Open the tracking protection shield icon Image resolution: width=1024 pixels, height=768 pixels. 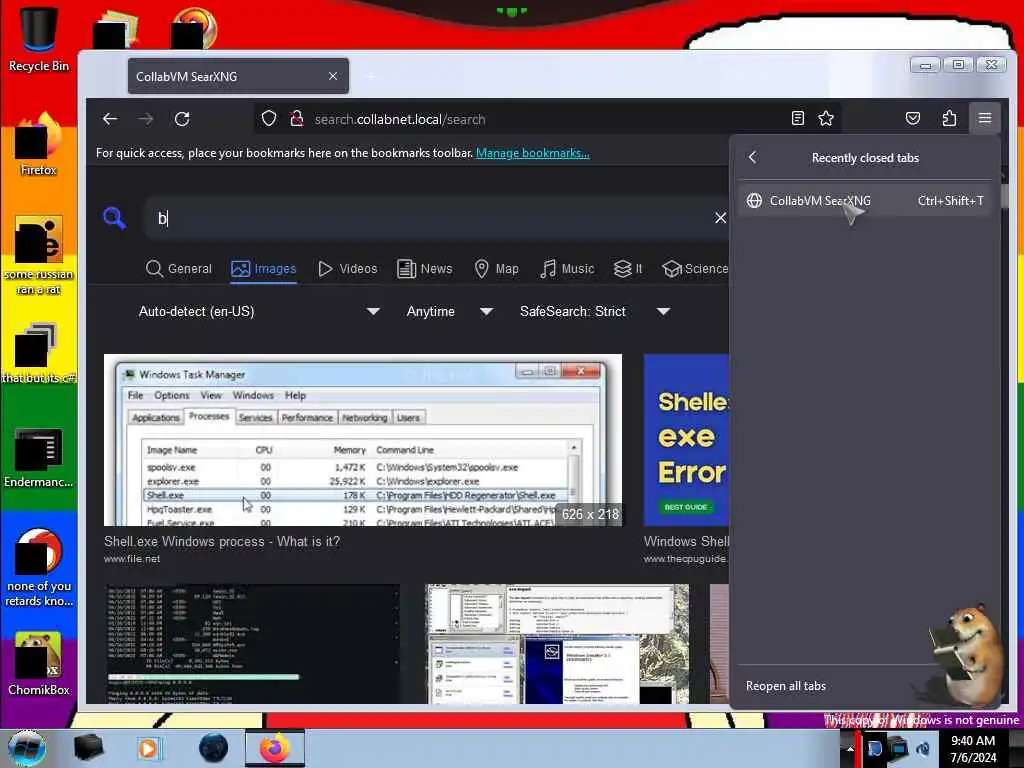269,119
